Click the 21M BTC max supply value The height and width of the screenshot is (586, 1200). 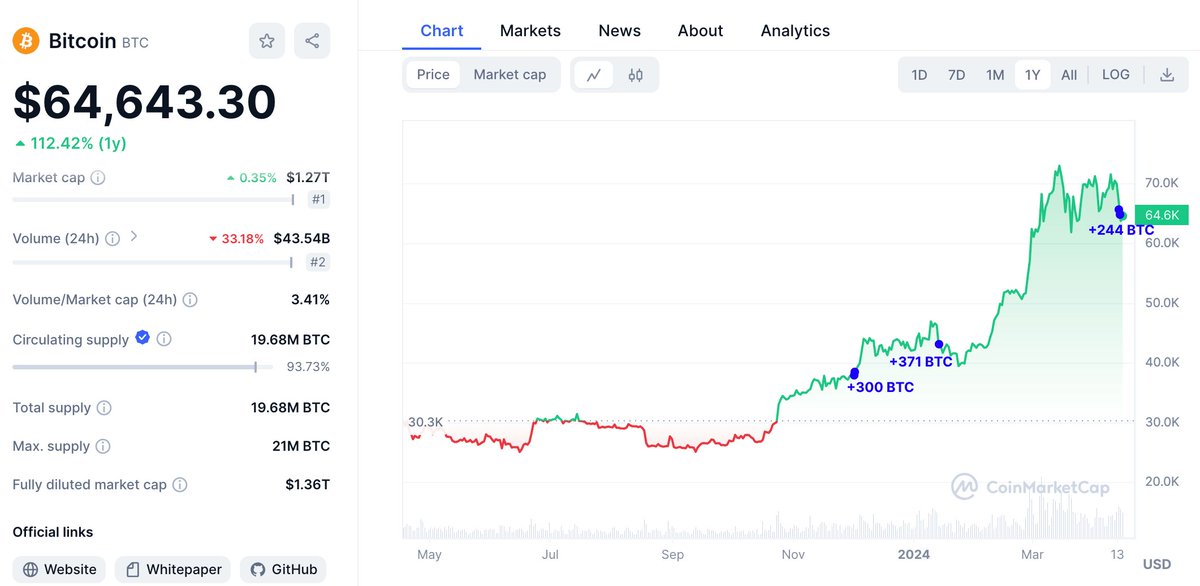click(x=300, y=447)
